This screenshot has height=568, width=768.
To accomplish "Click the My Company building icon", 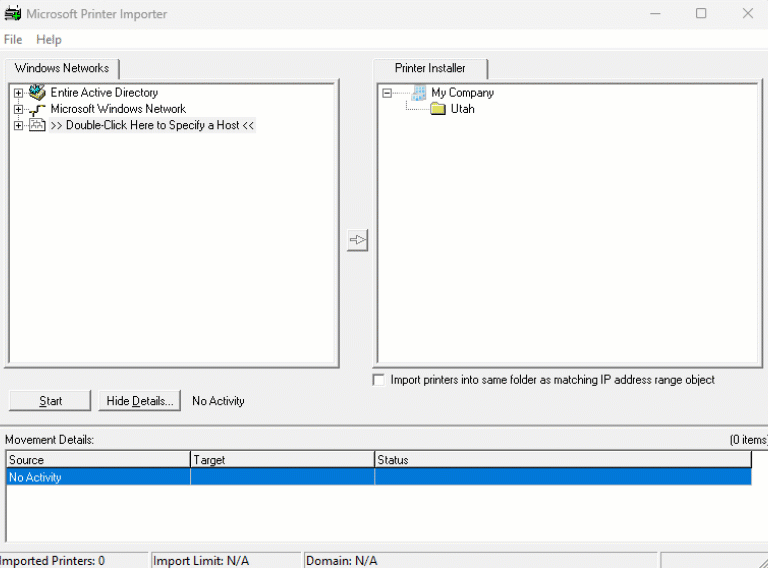I will [419, 93].
